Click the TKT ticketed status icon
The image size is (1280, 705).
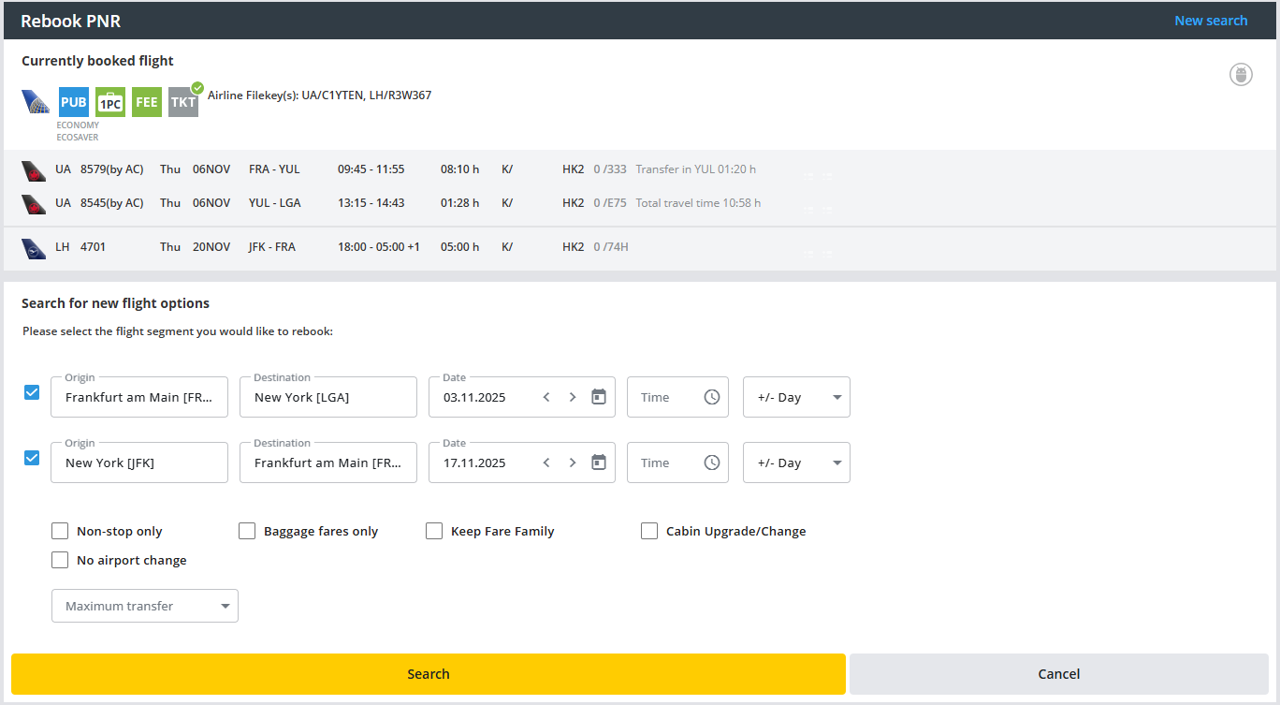click(x=183, y=102)
